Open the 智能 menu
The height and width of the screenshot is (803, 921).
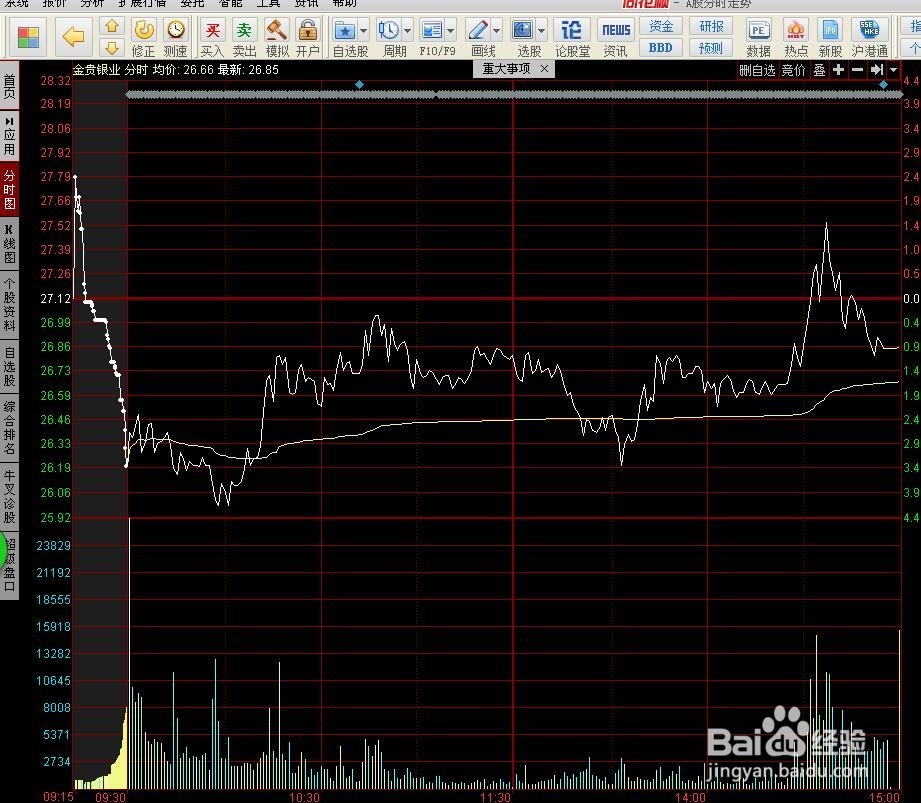[230, 4]
